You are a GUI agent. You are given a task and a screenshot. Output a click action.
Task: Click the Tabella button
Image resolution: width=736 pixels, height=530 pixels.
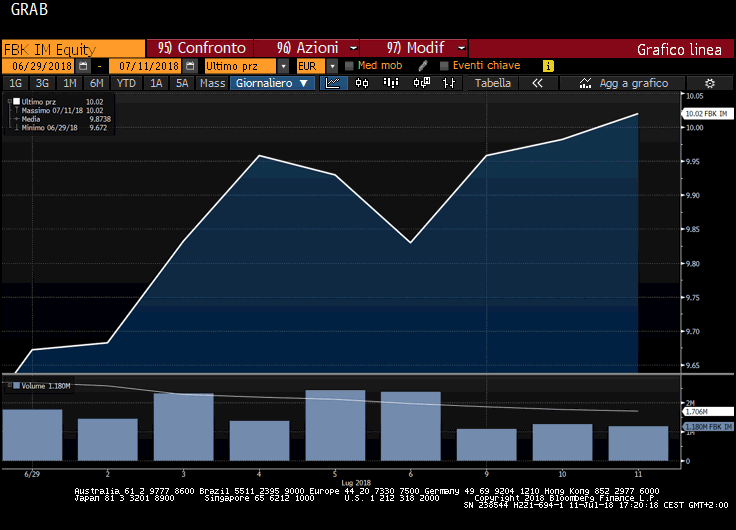coord(492,83)
